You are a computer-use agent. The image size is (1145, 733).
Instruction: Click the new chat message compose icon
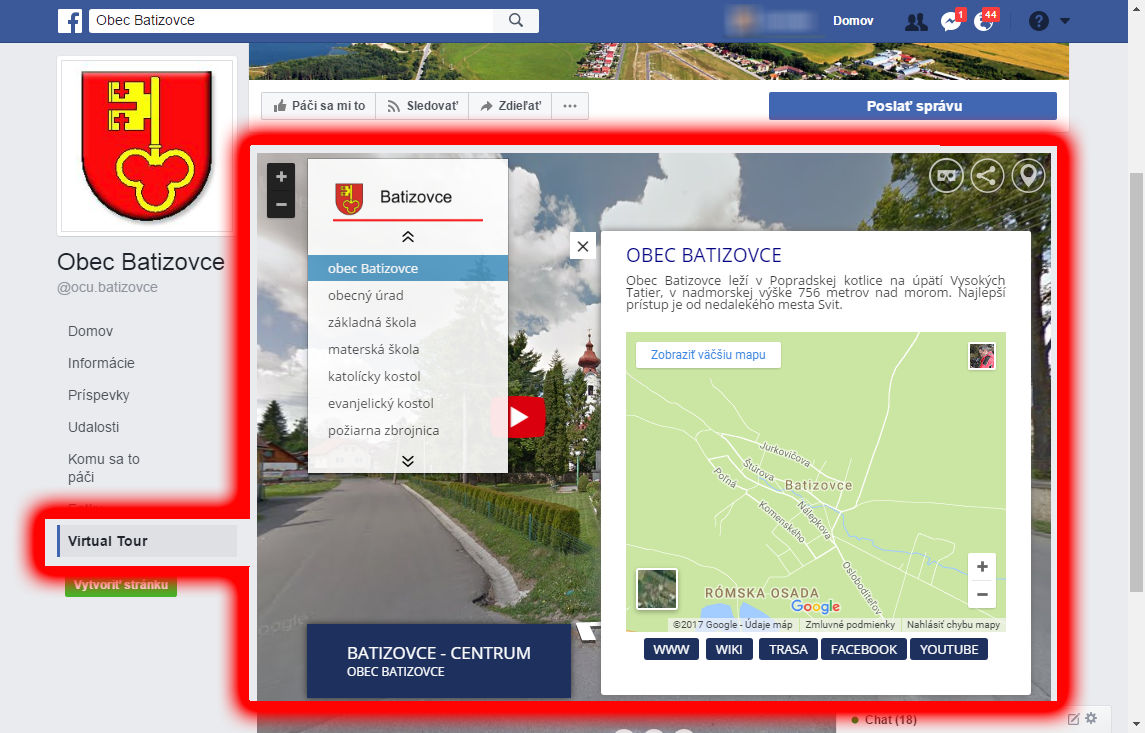tap(1073, 719)
